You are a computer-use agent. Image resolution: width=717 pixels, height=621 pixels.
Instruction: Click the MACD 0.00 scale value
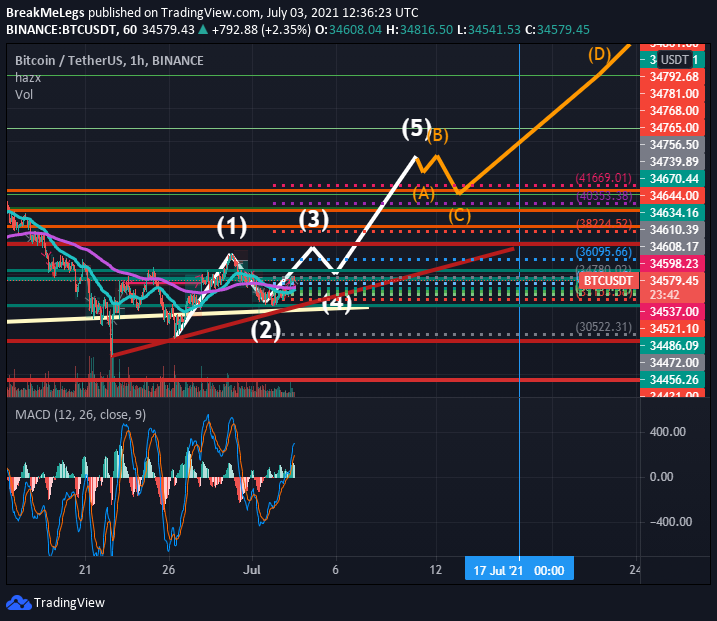point(661,477)
